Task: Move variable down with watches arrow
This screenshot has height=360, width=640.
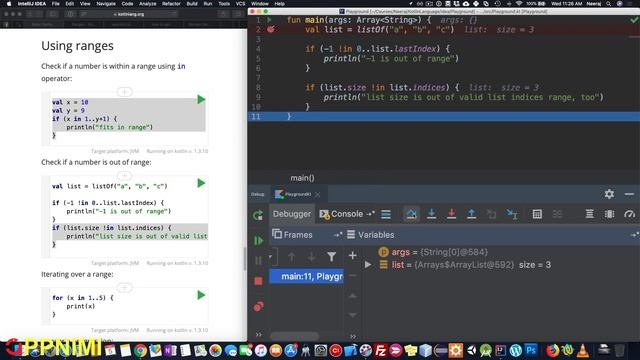Action: pyautogui.click(x=353, y=315)
